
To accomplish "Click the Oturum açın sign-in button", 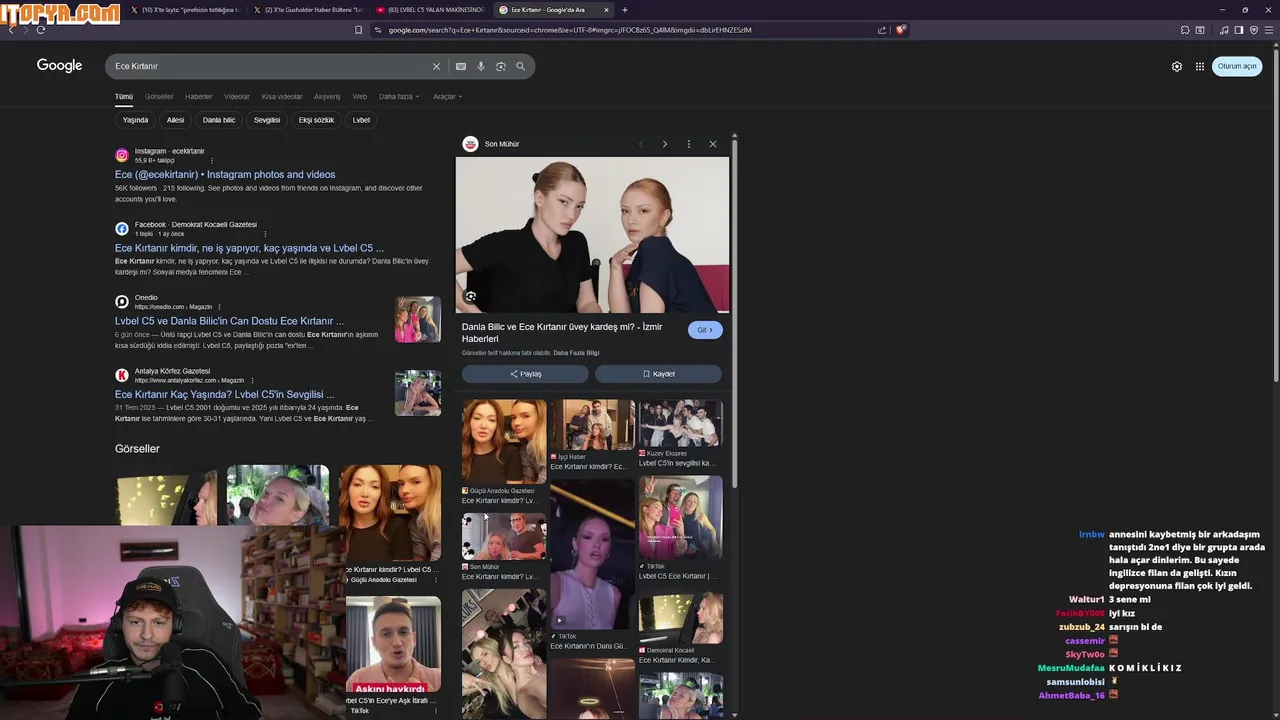I will [x=1237, y=66].
